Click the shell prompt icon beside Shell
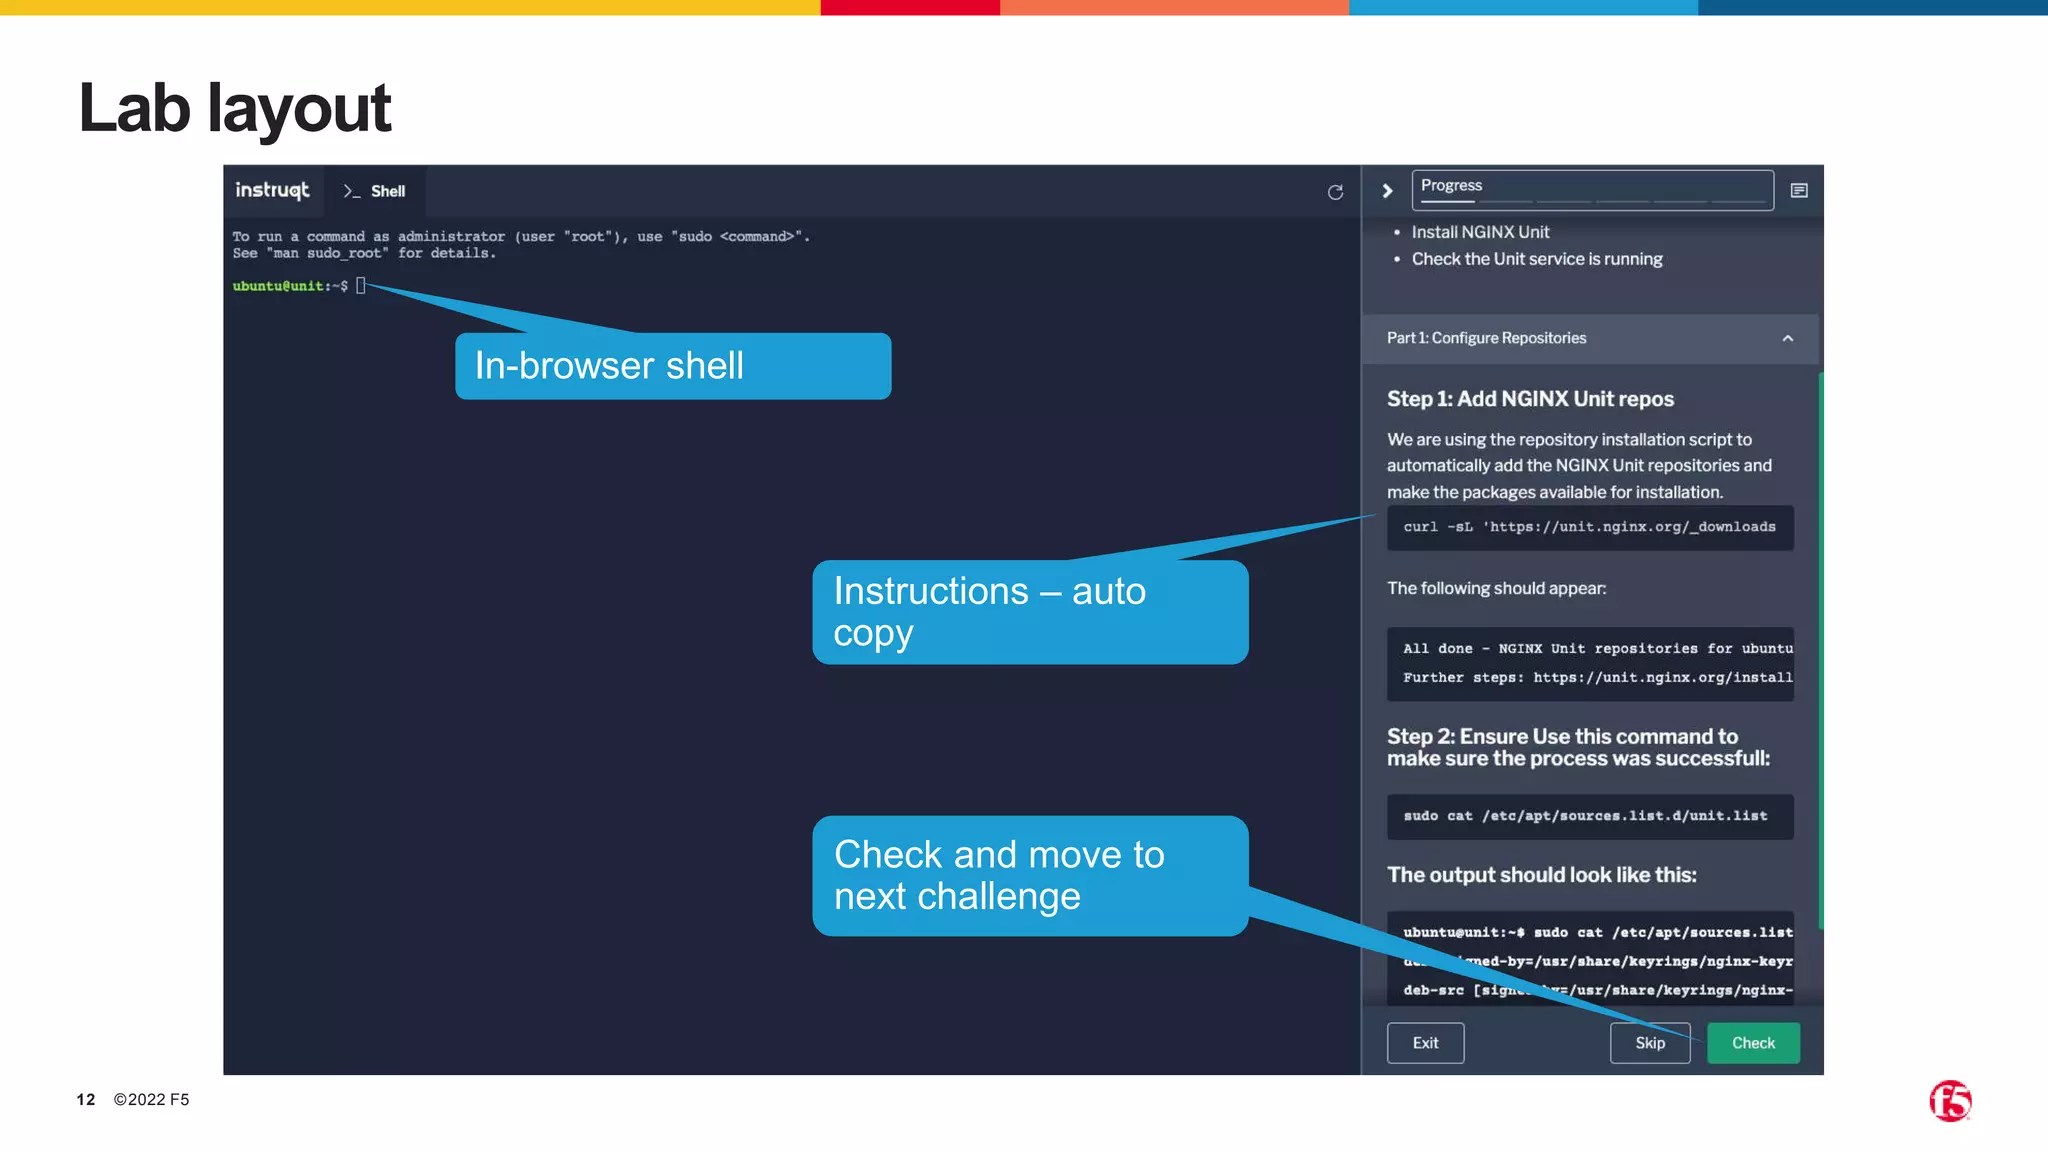 351,191
